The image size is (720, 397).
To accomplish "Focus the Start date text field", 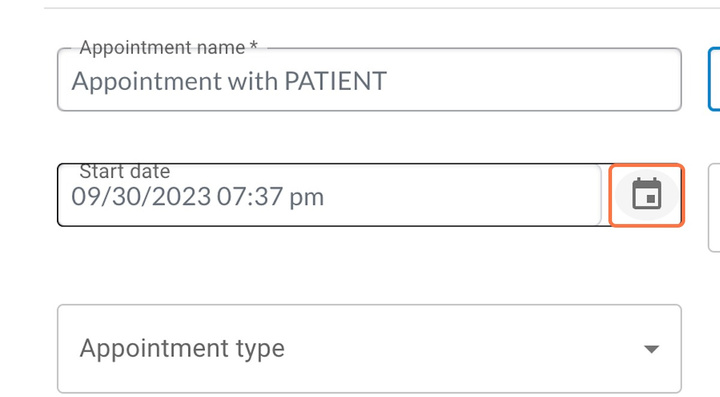I will (x=329, y=195).
